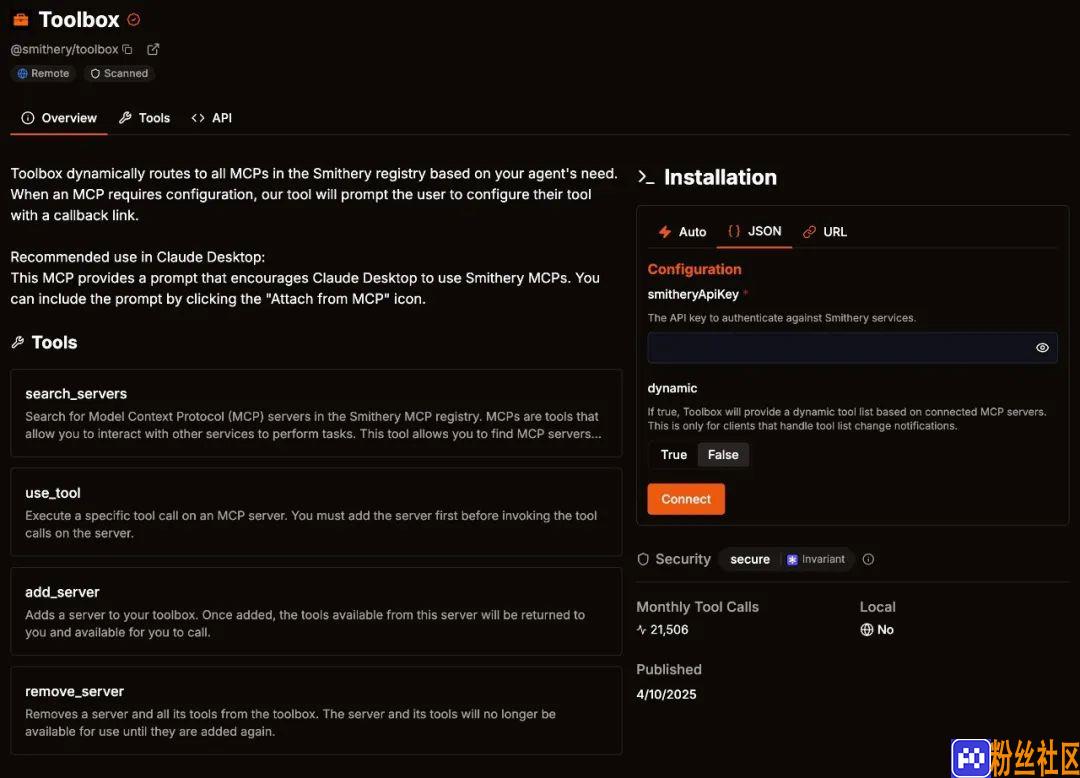Click the Monthly Tool Calls value 21,506
The height and width of the screenshot is (778, 1080).
click(669, 629)
